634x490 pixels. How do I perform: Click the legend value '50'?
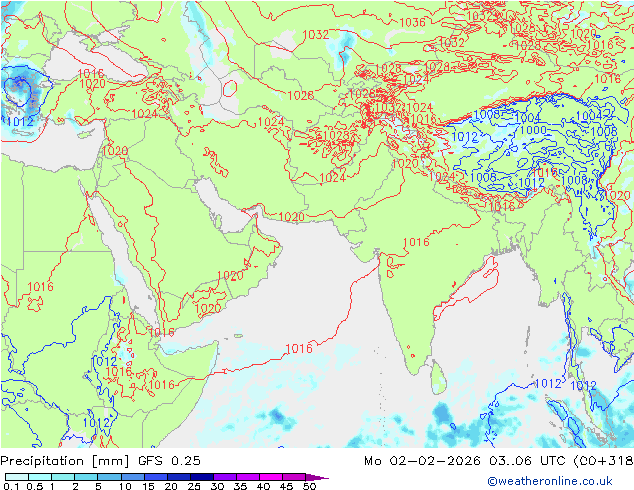pyautogui.click(x=310, y=486)
